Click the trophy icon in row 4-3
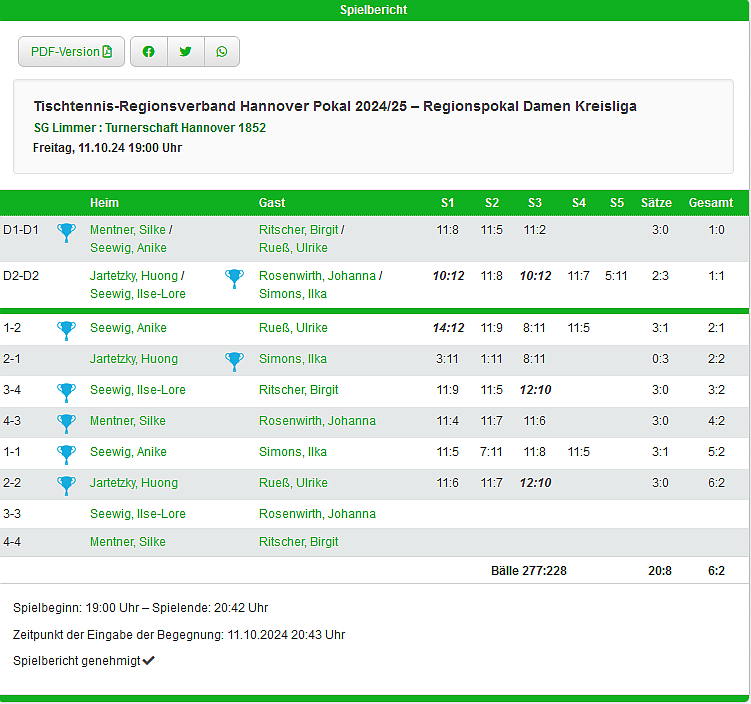Image resolution: width=751 pixels, height=704 pixels. point(66,421)
